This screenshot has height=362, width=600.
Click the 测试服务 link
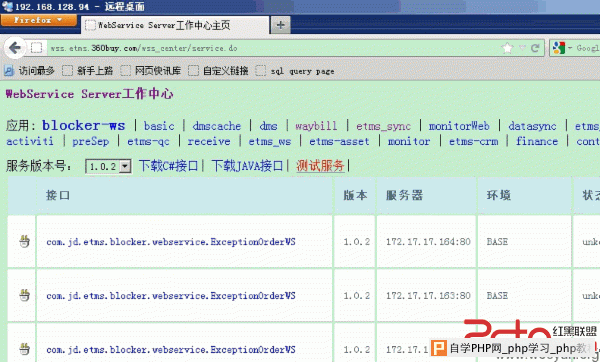click(x=320, y=166)
